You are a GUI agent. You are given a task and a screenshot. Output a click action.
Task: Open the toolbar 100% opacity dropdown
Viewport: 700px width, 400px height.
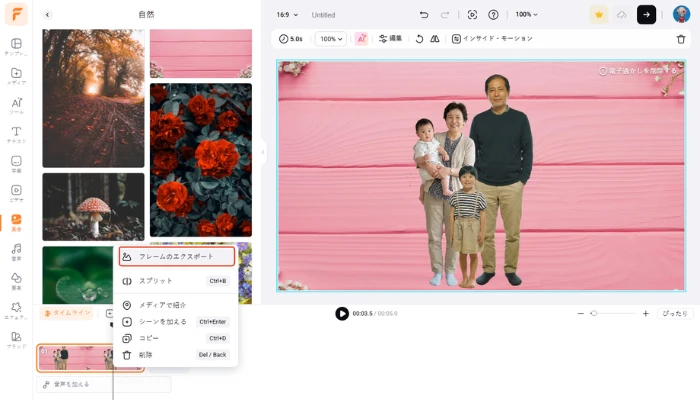click(x=331, y=39)
